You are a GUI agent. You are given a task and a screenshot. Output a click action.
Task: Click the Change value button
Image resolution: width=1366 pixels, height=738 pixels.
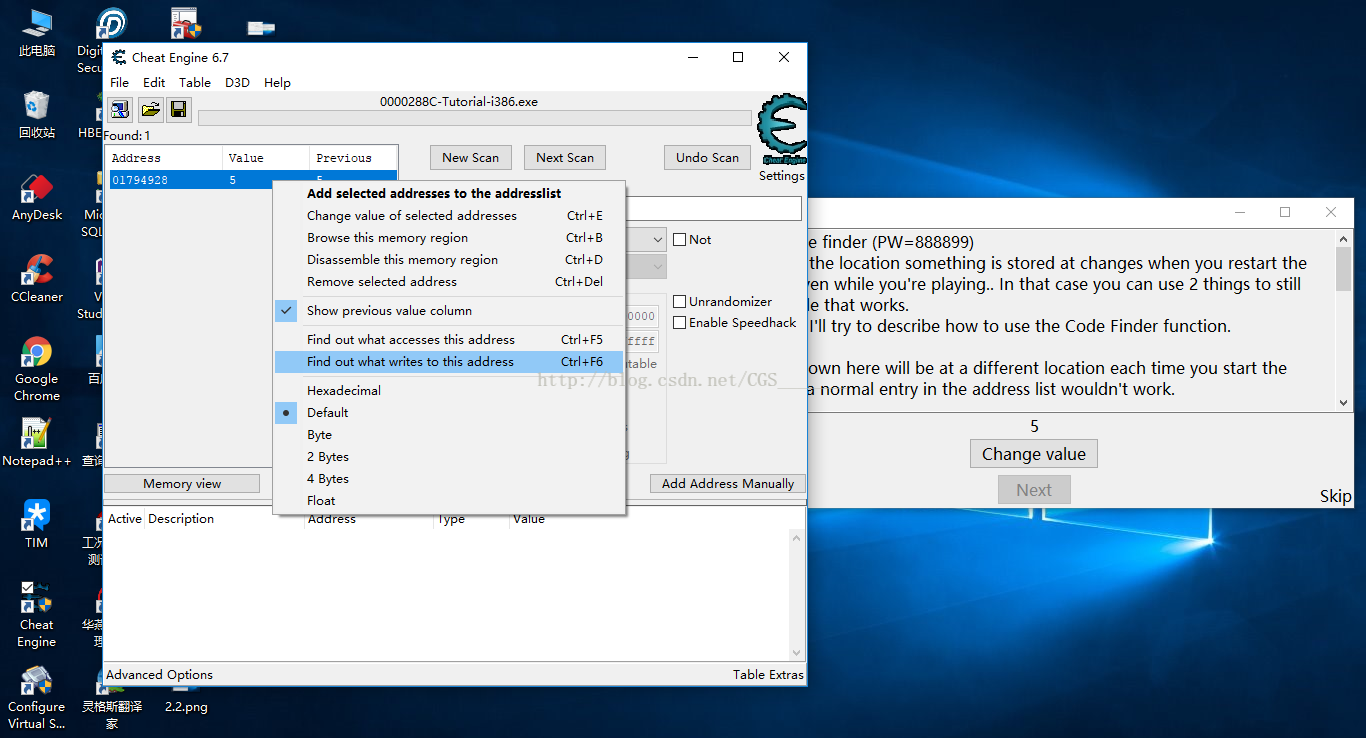point(1034,454)
